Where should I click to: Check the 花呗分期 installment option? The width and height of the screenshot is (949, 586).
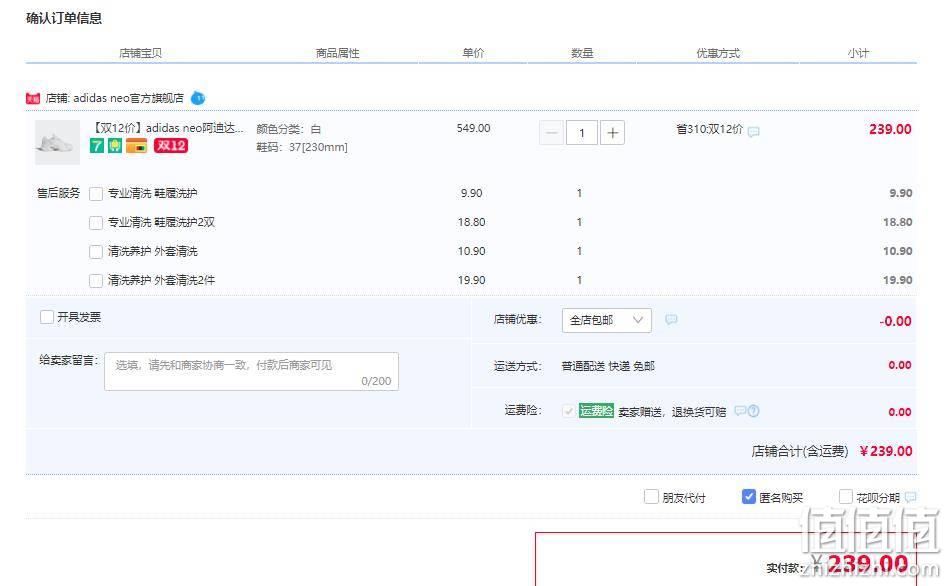pyautogui.click(x=846, y=497)
